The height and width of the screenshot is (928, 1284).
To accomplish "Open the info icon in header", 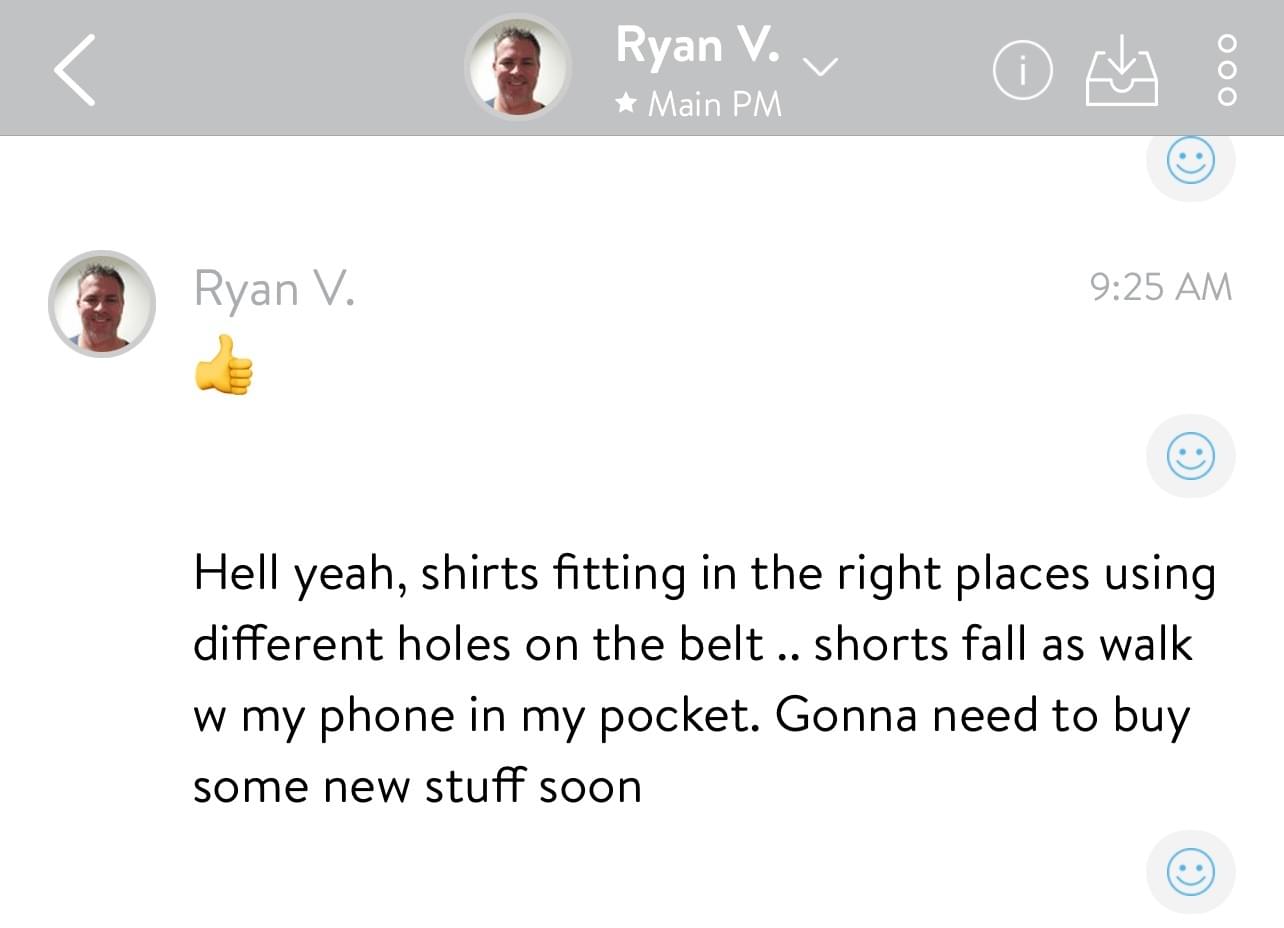I will point(1022,71).
